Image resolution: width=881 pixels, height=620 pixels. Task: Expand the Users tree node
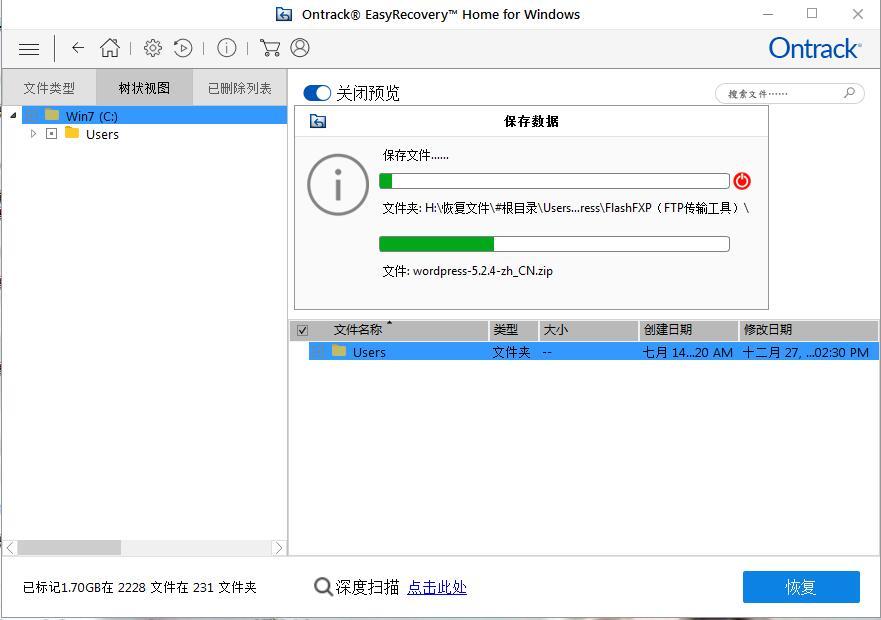[x=33, y=134]
